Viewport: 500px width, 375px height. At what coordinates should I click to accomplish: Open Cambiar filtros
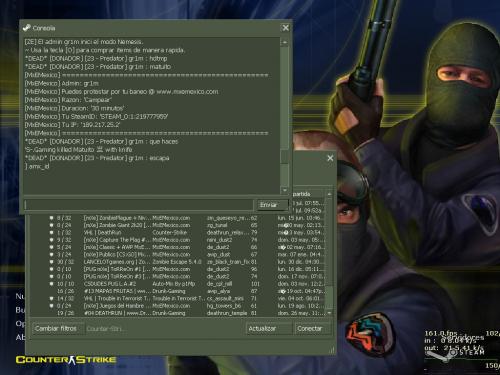click(56, 329)
